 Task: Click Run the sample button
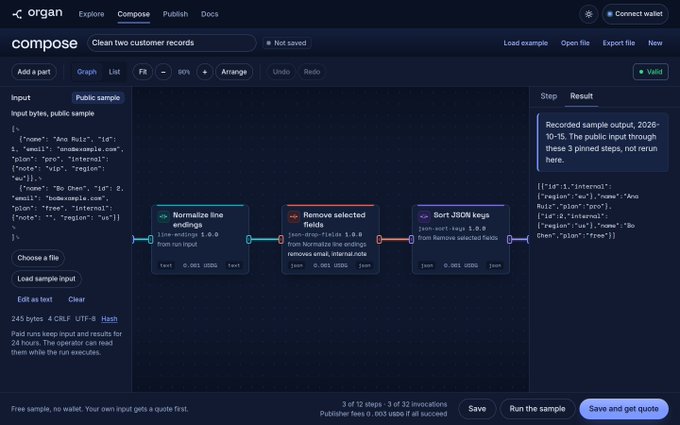pyautogui.click(x=537, y=409)
